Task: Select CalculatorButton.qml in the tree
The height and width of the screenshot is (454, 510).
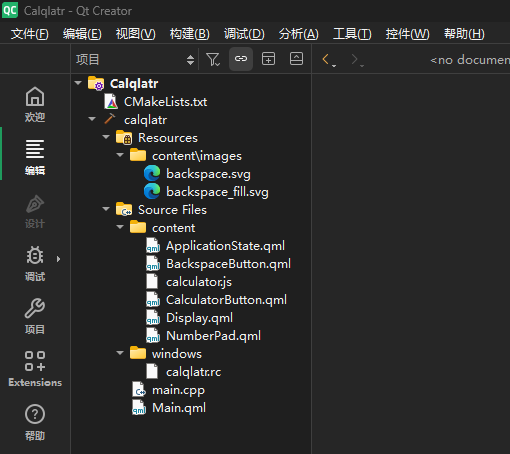Action: click(x=226, y=300)
